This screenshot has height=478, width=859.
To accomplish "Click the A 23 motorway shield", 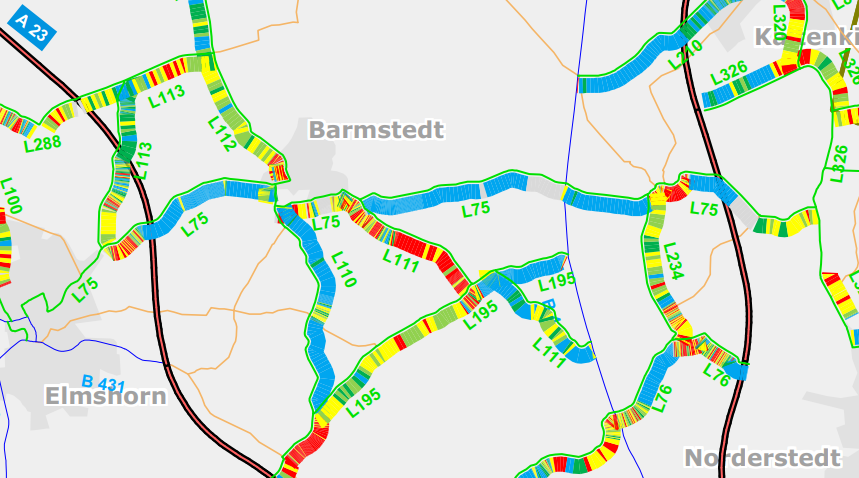I will point(32,27).
